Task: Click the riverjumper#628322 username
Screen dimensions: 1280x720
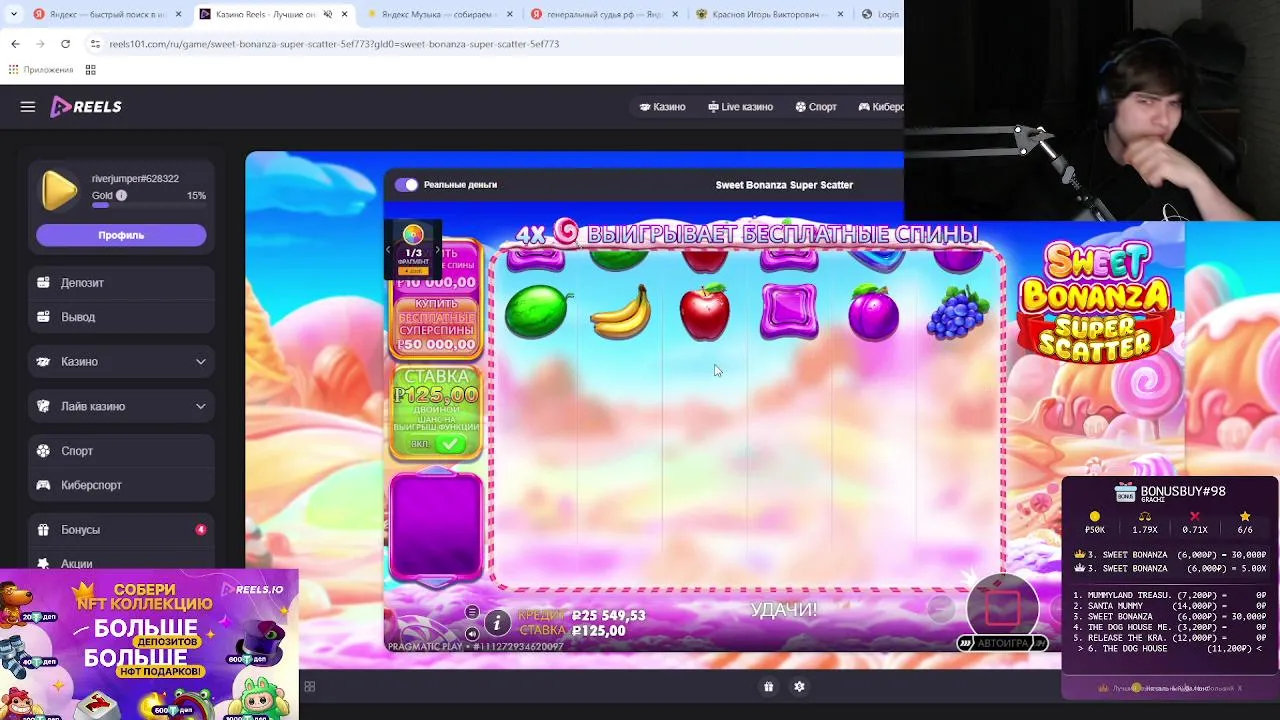Action: [x=135, y=179]
